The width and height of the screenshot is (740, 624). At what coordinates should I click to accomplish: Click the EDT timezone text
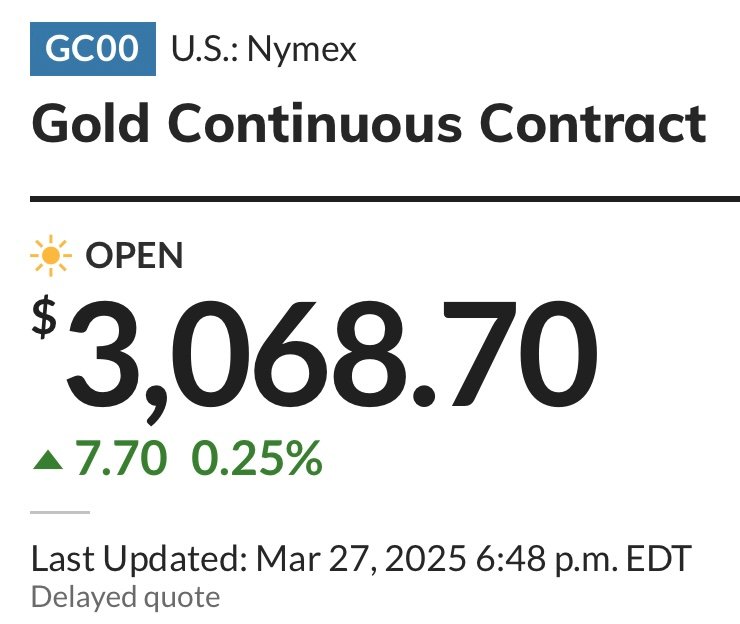659,558
